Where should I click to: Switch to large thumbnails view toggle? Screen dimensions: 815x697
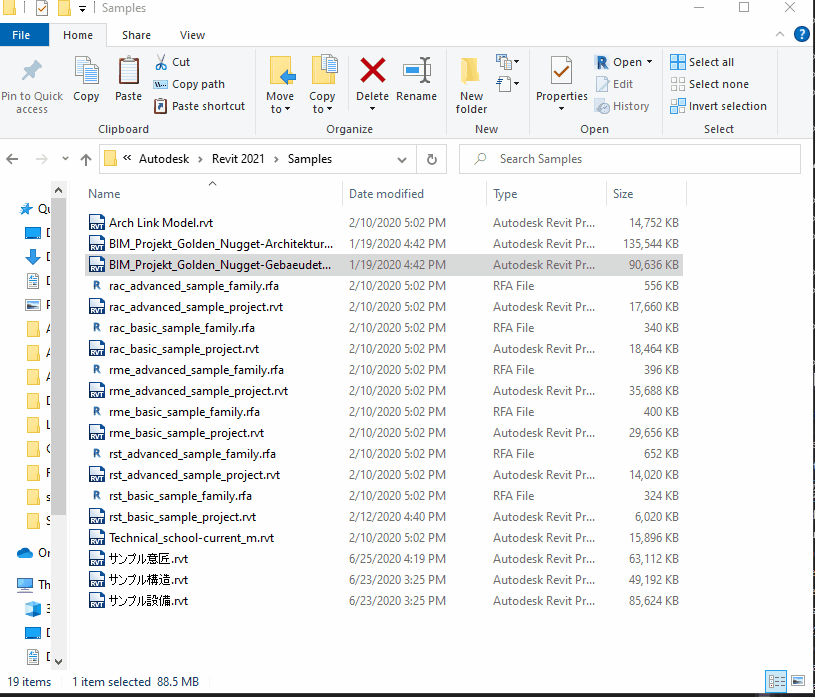point(799,681)
